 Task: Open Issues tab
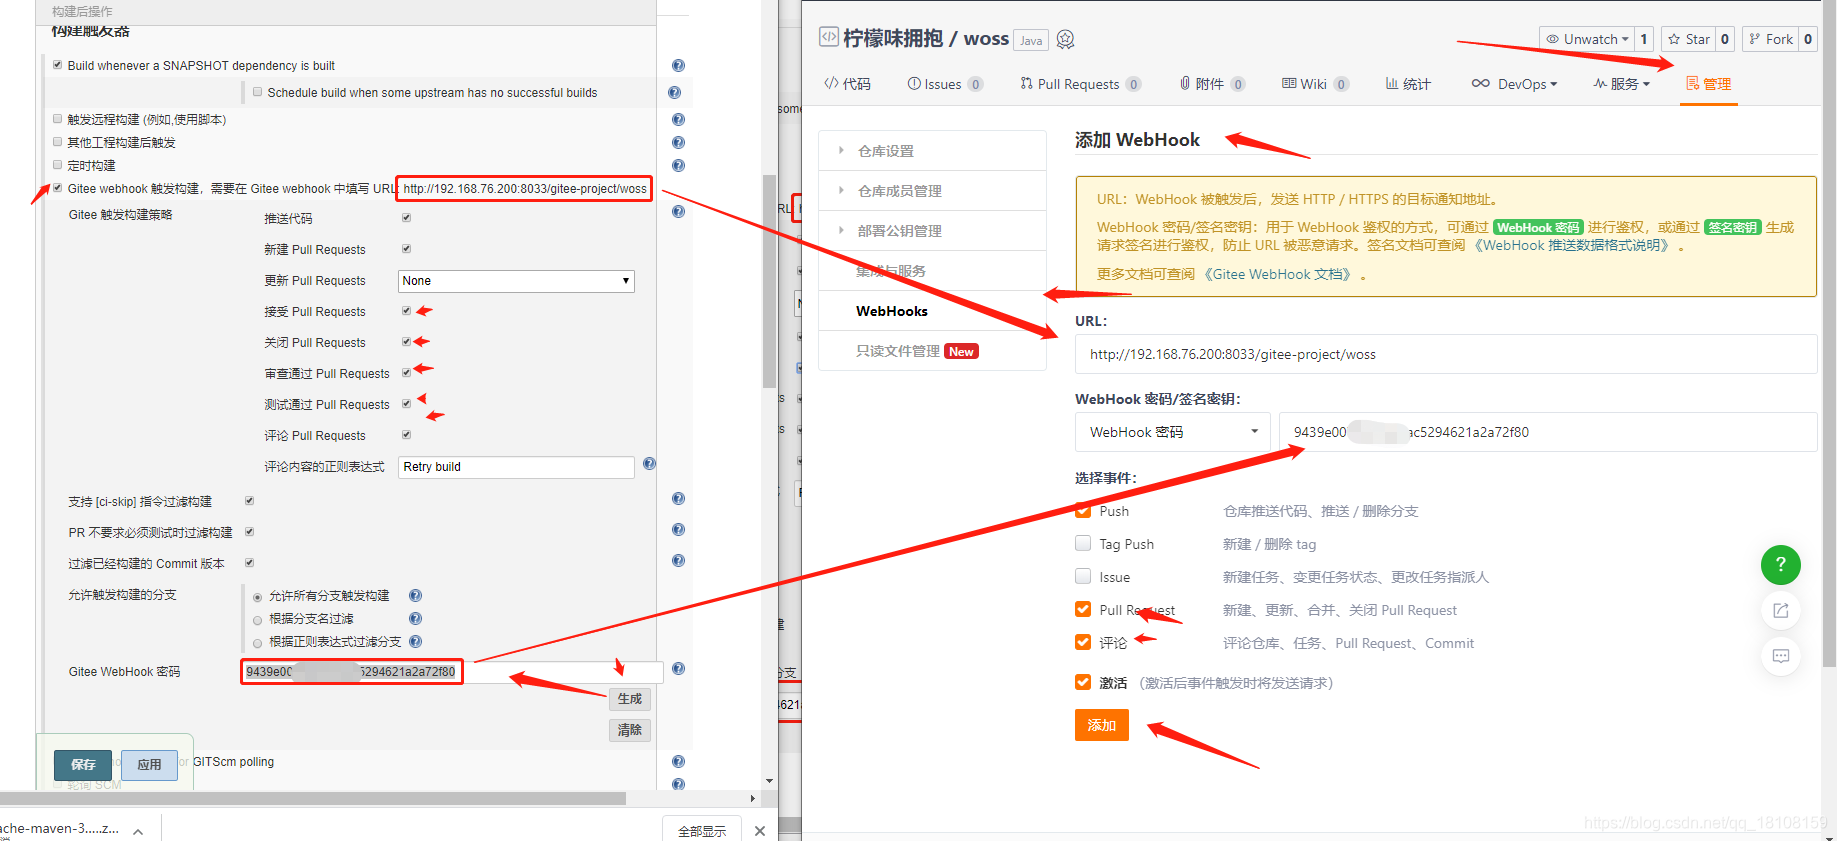click(945, 84)
